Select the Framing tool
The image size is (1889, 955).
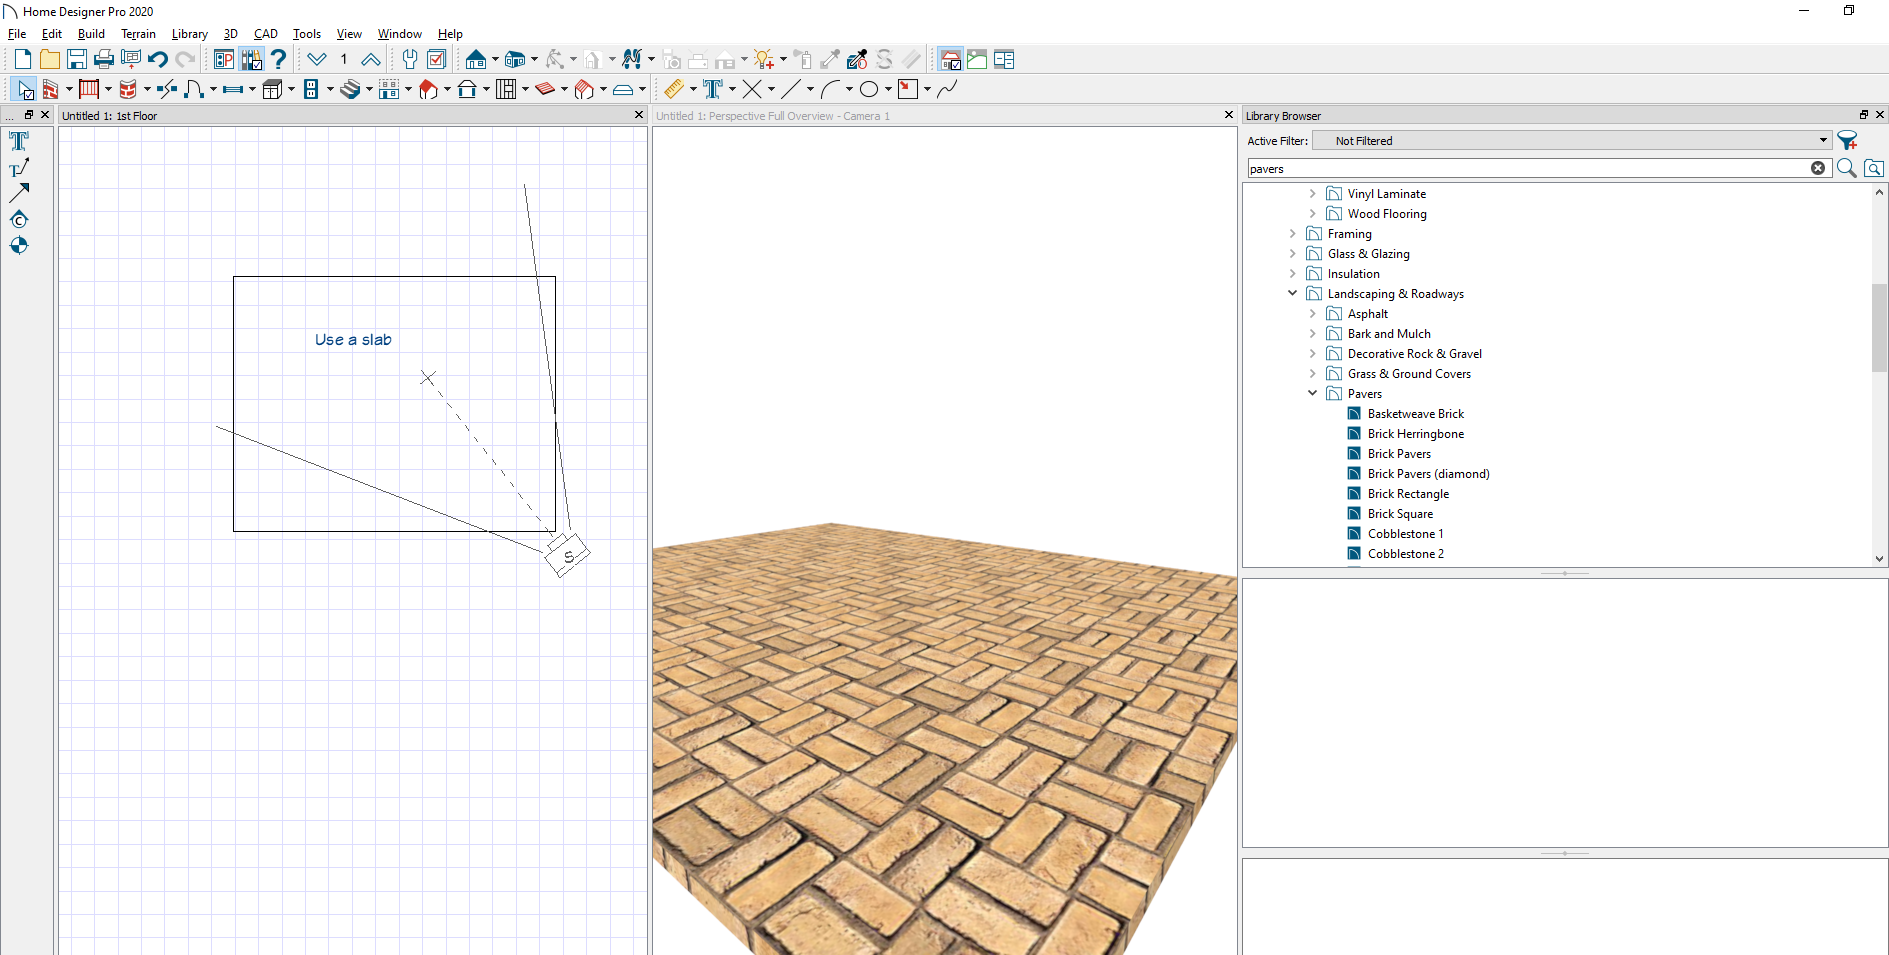click(x=506, y=90)
